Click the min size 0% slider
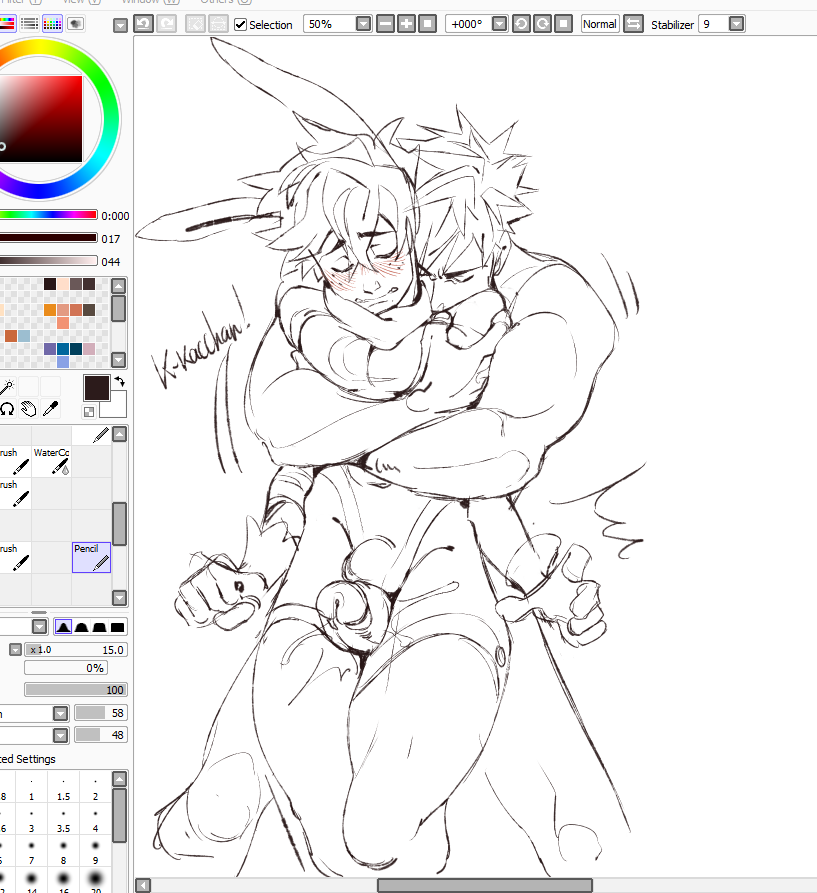817x893 pixels. (x=65, y=668)
